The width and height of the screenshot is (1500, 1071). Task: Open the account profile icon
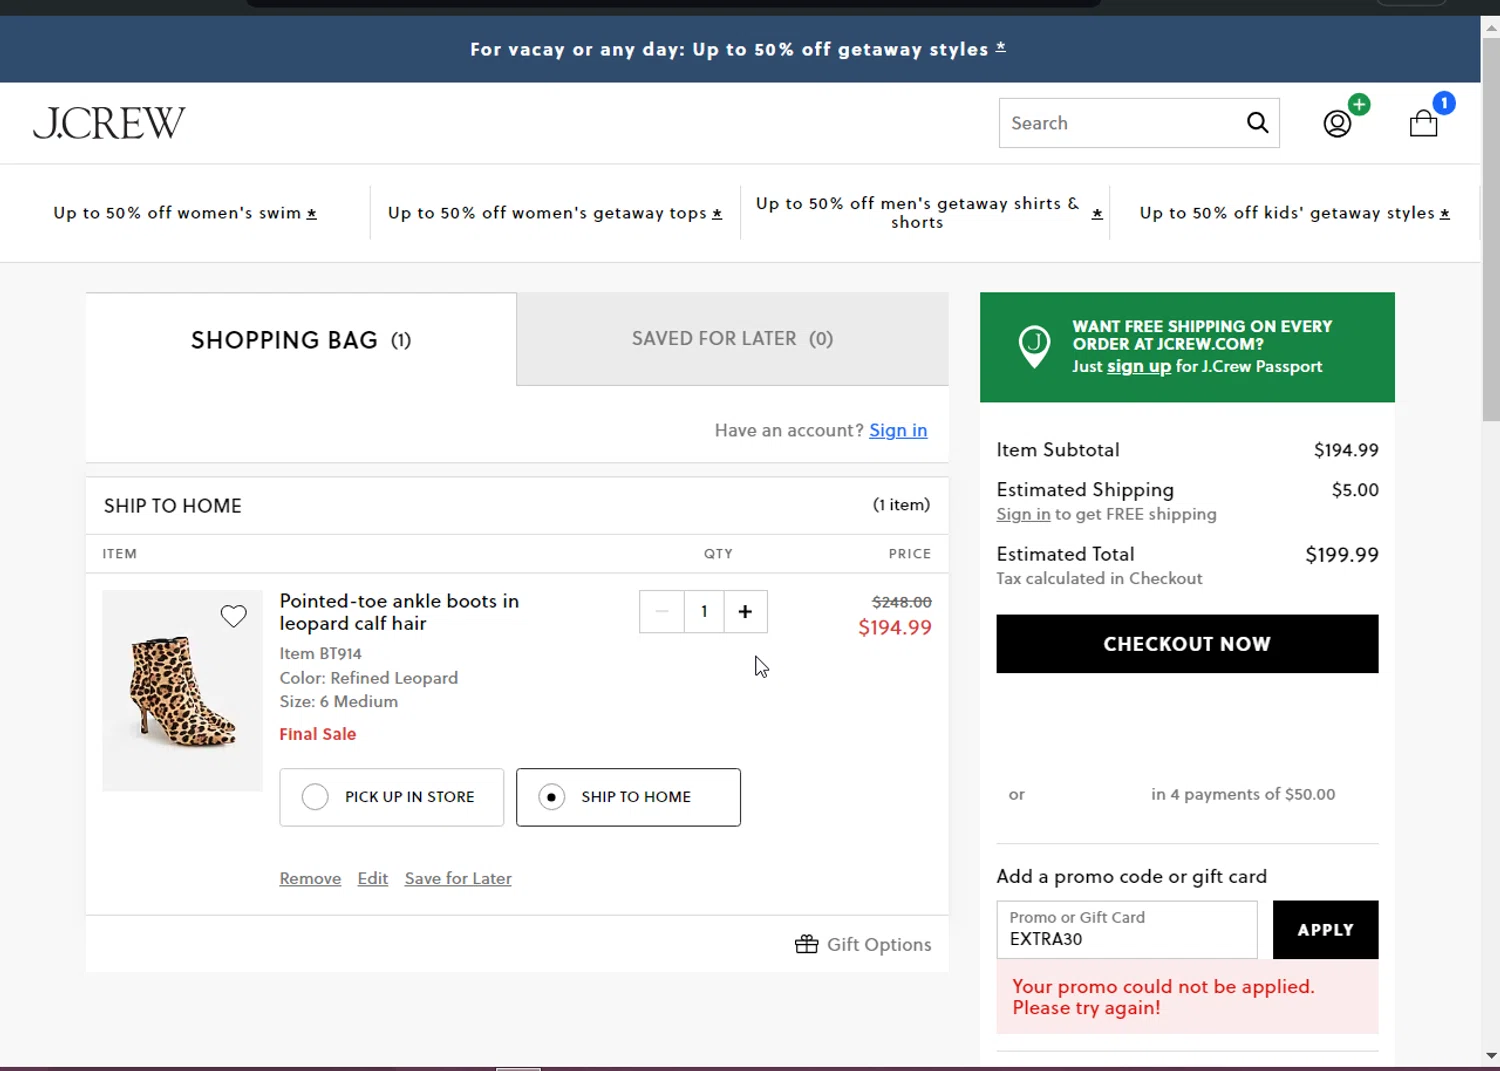coord(1337,123)
